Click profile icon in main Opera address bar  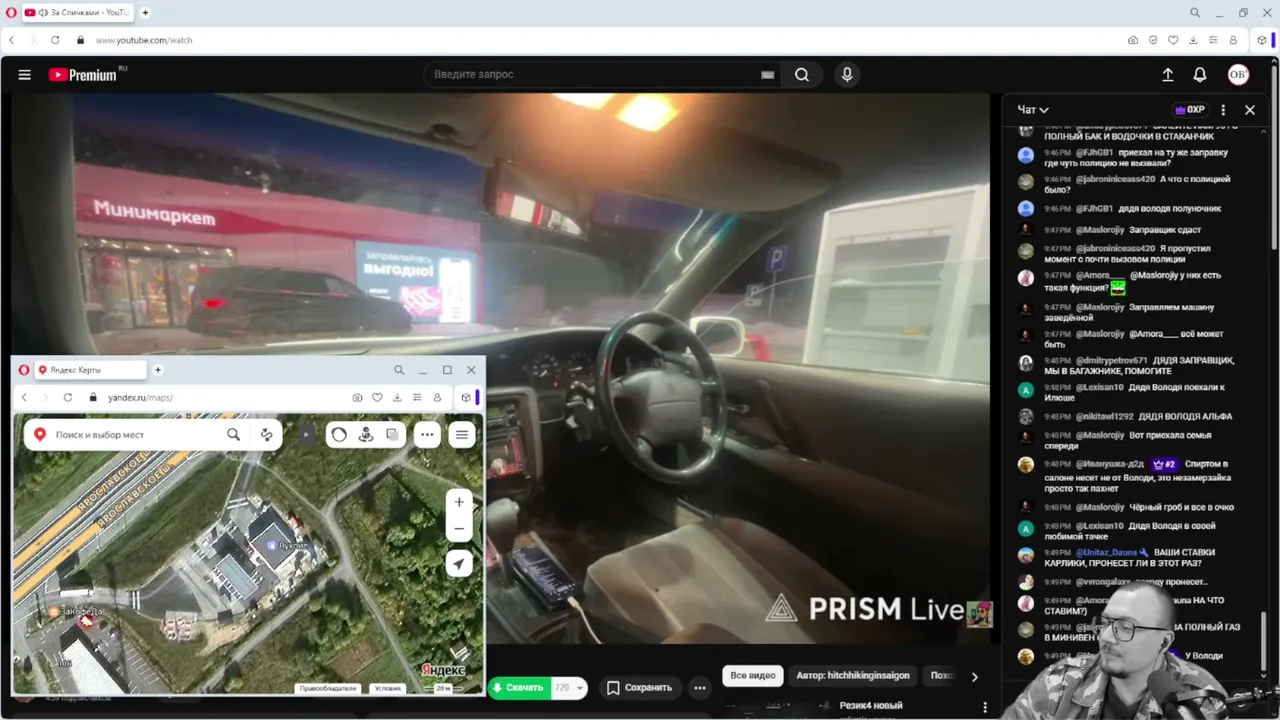pyautogui.click(x=1233, y=40)
